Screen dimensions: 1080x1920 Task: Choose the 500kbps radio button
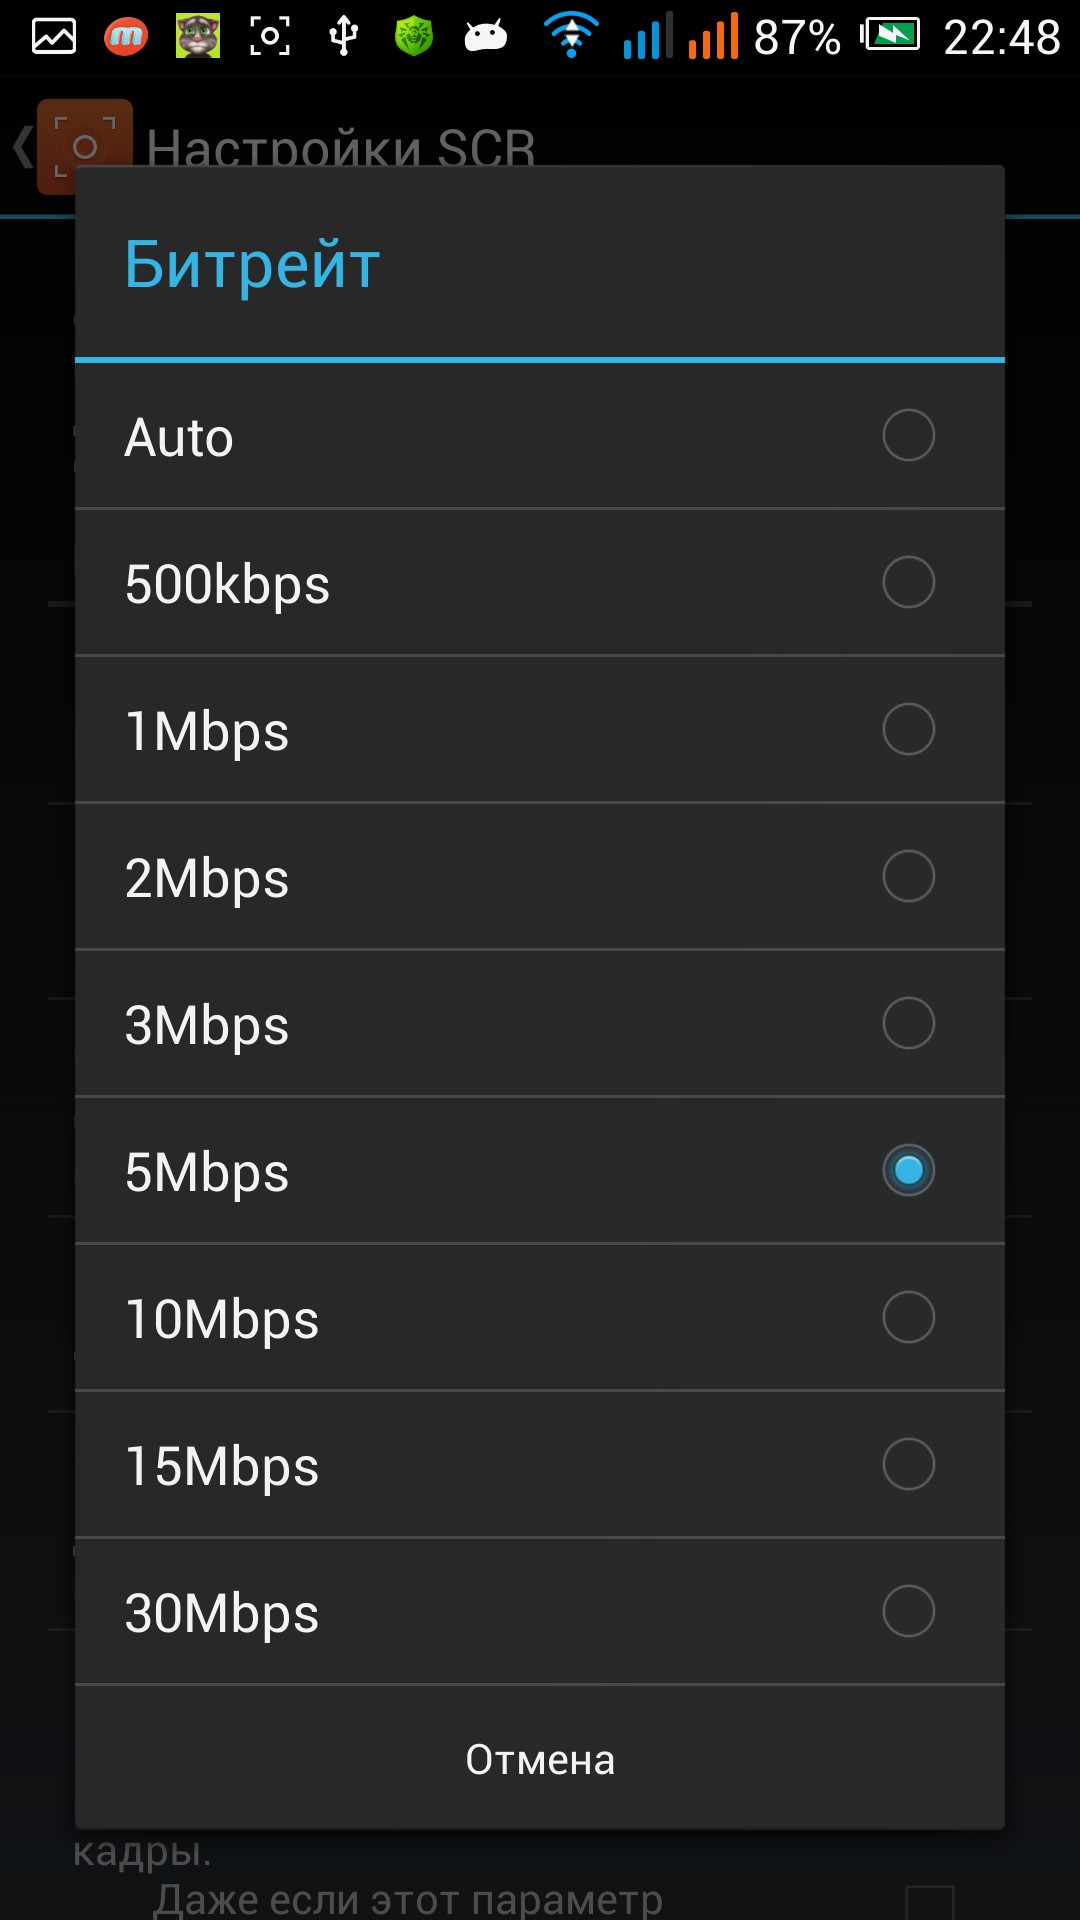(x=908, y=583)
